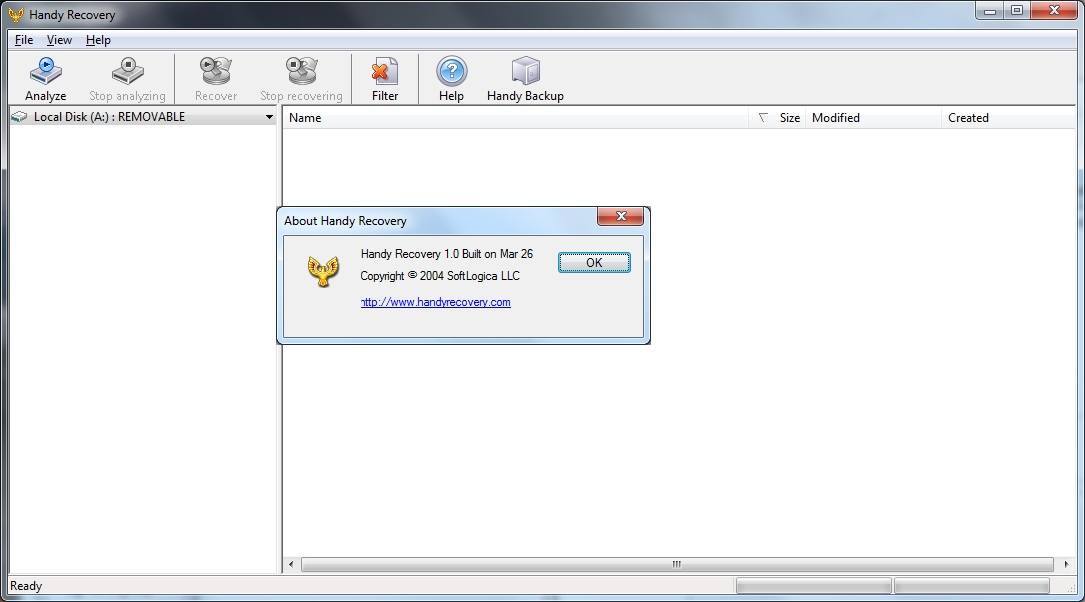Open the View menu
Image resolution: width=1085 pixels, height=602 pixels.
59,40
